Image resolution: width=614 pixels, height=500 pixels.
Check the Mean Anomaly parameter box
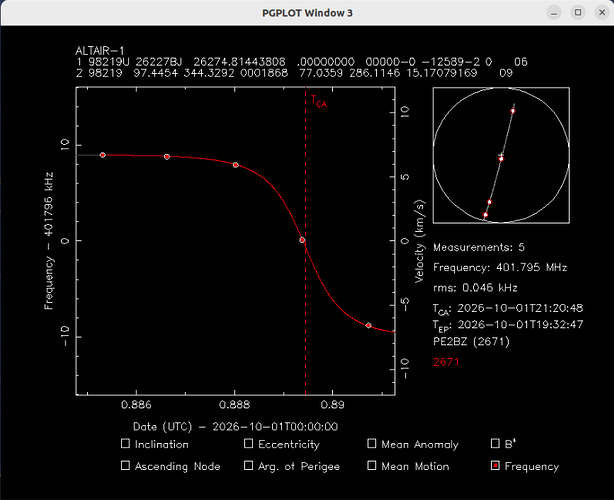point(372,444)
